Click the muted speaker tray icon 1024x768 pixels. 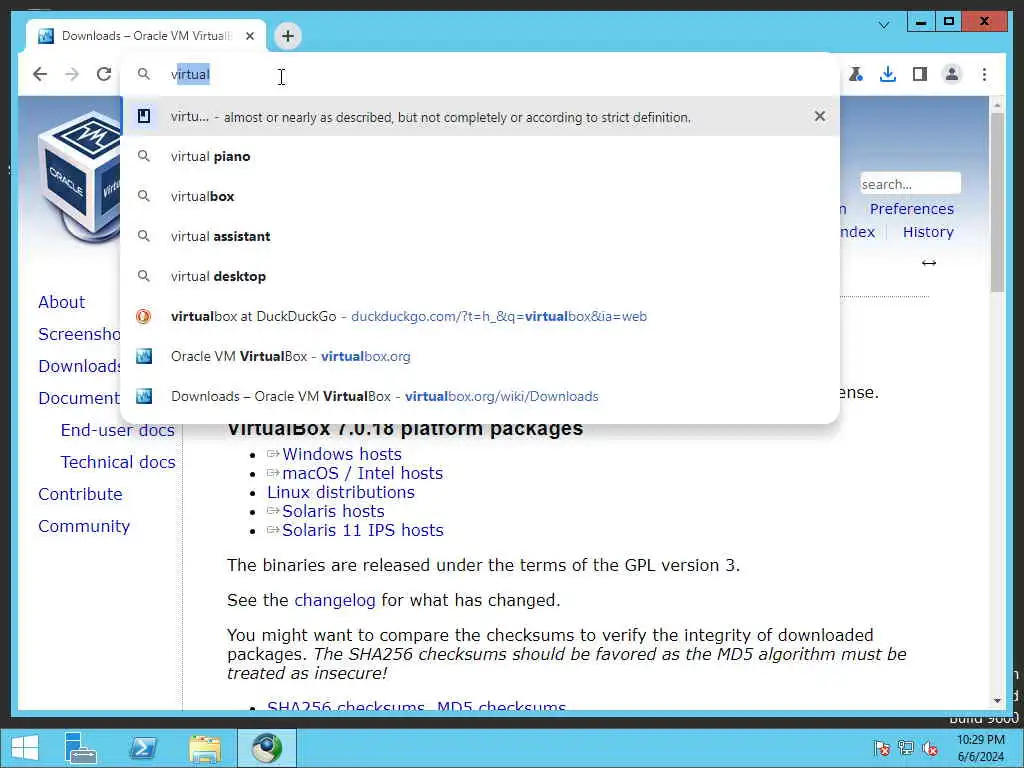[930, 748]
